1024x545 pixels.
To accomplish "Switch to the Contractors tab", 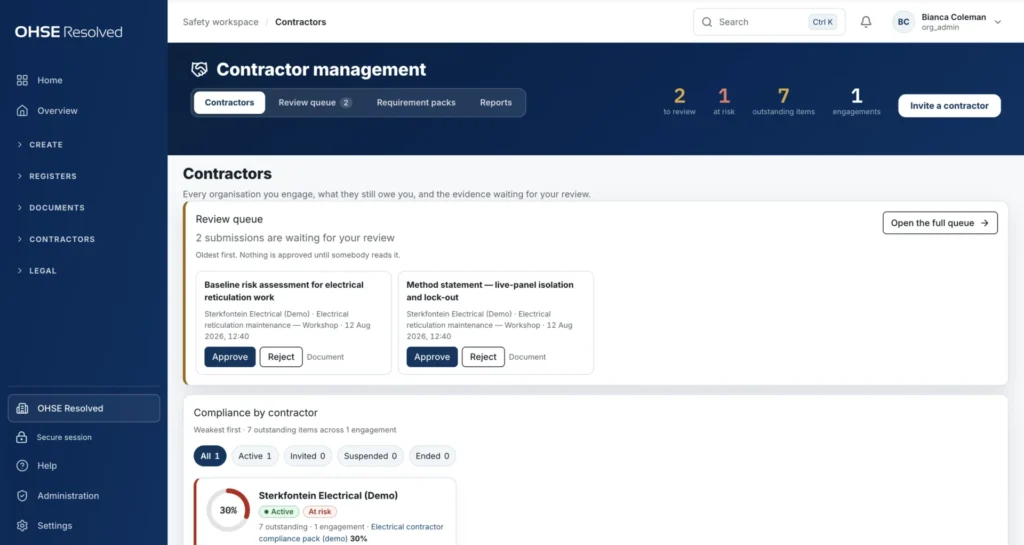I will [x=229, y=102].
